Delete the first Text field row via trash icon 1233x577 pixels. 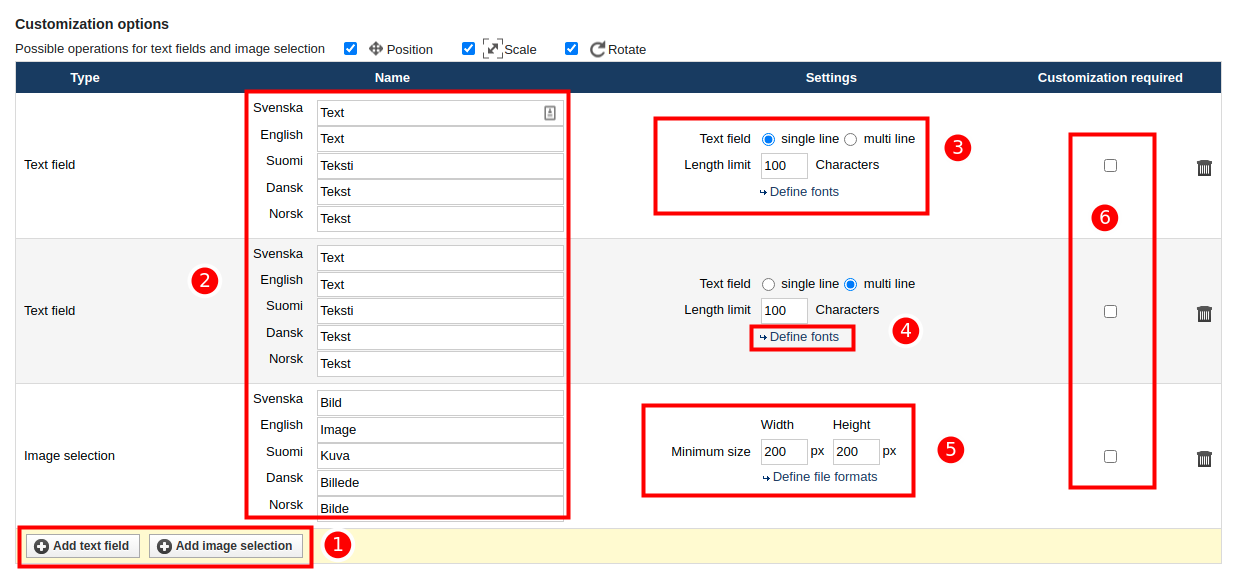tap(1204, 168)
